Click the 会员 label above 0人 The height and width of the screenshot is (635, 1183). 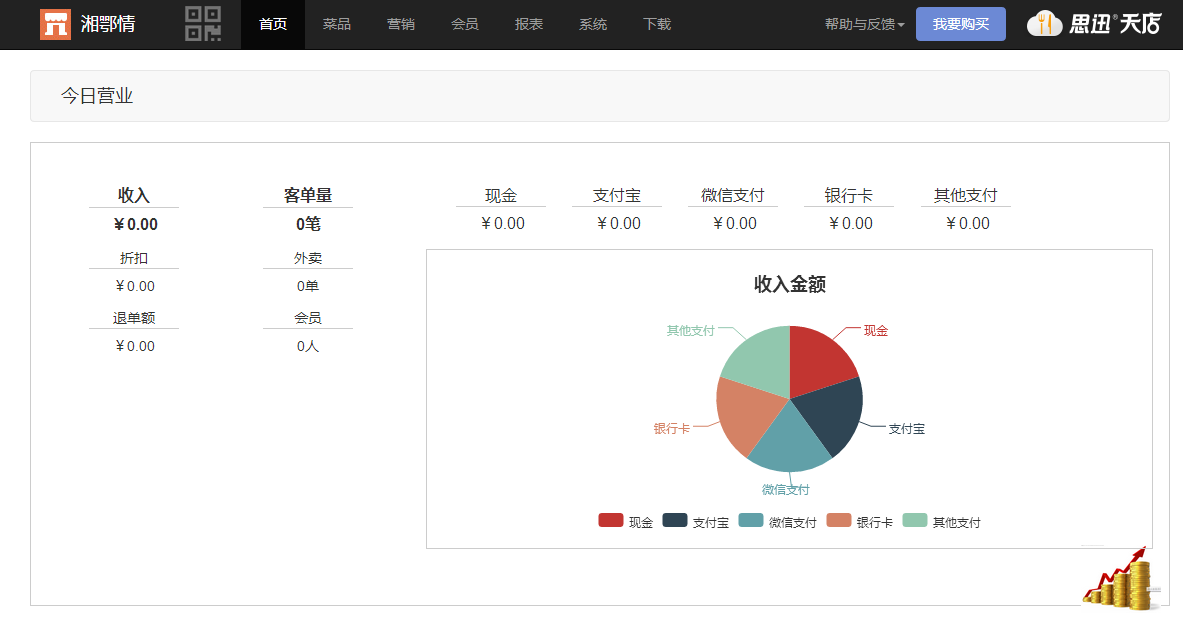click(x=308, y=318)
